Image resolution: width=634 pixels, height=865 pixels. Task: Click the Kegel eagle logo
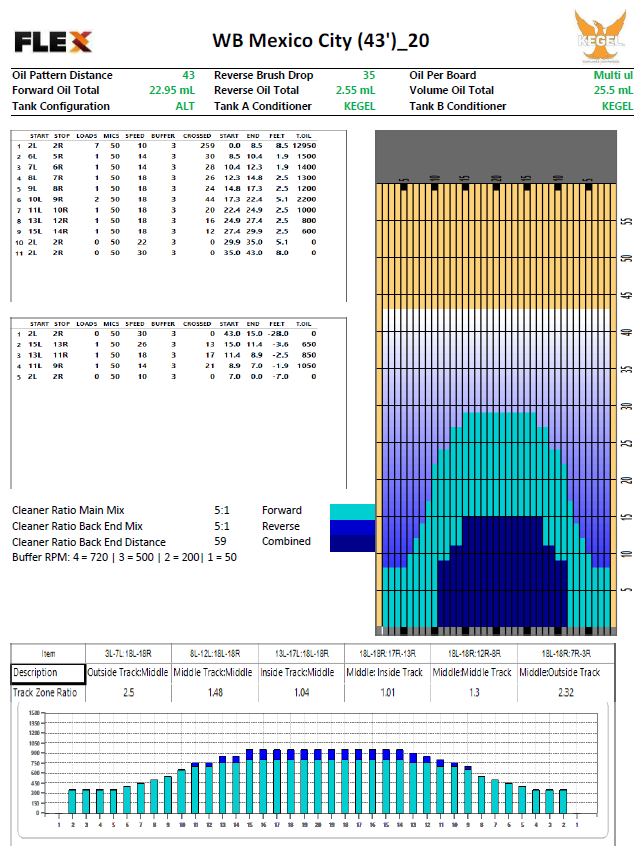[600, 35]
